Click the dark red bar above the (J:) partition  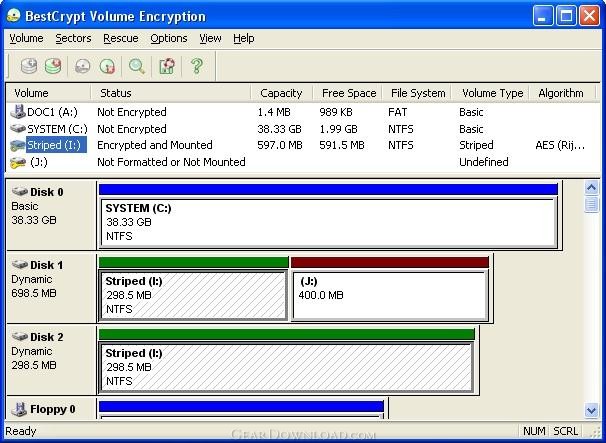coord(390,262)
